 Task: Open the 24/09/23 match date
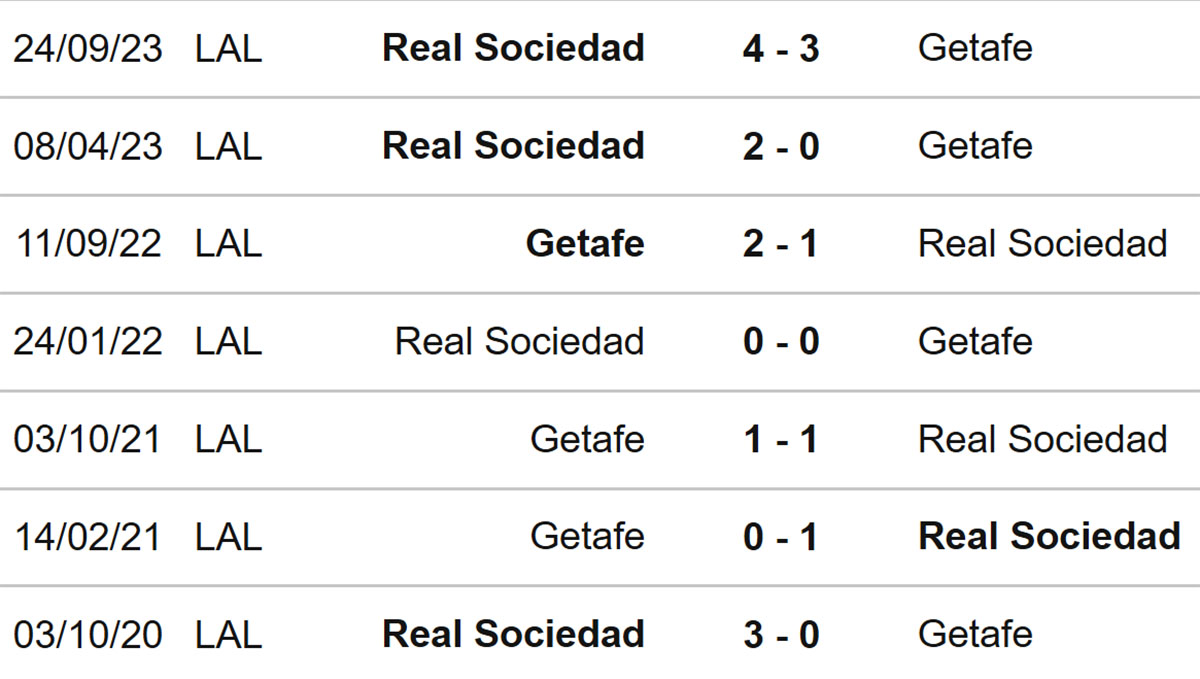(88, 48)
